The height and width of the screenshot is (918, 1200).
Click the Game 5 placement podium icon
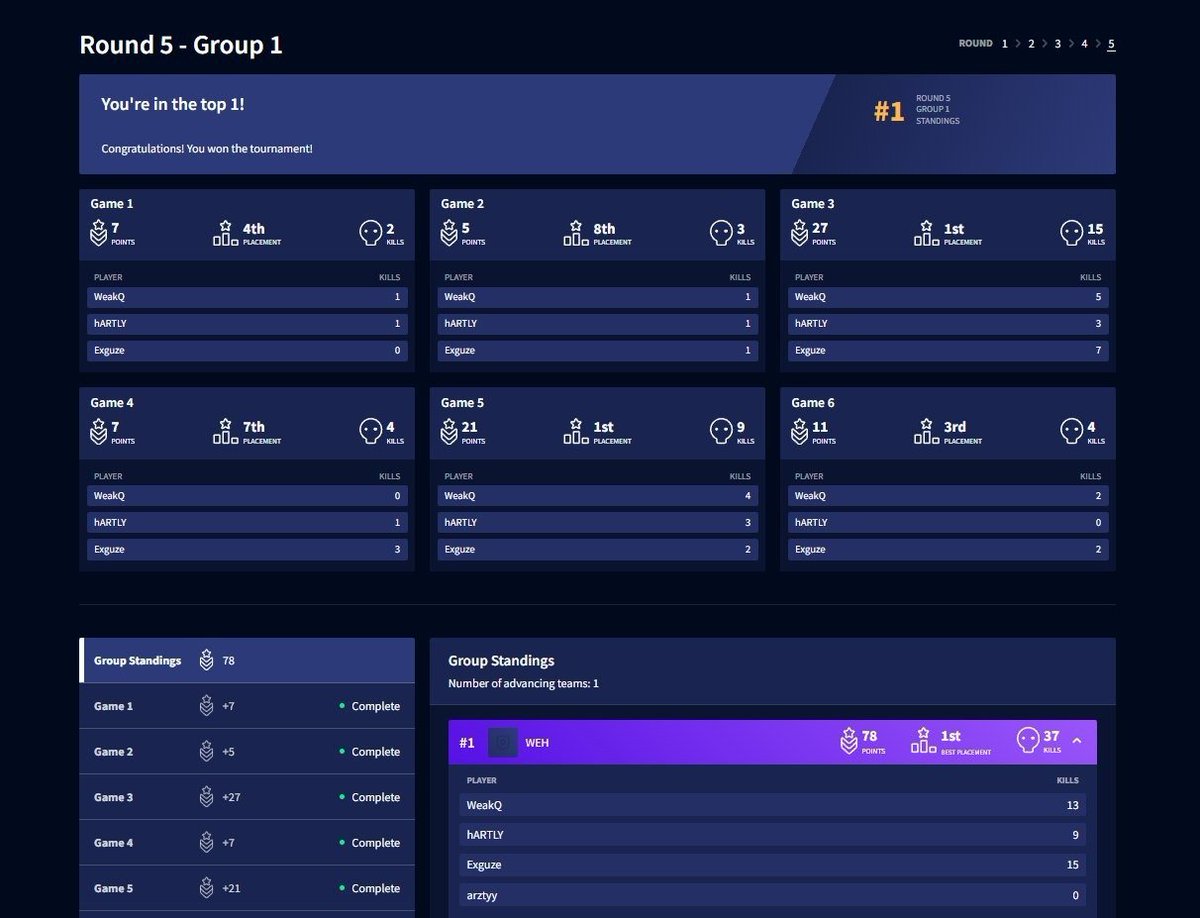tap(576, 432)
